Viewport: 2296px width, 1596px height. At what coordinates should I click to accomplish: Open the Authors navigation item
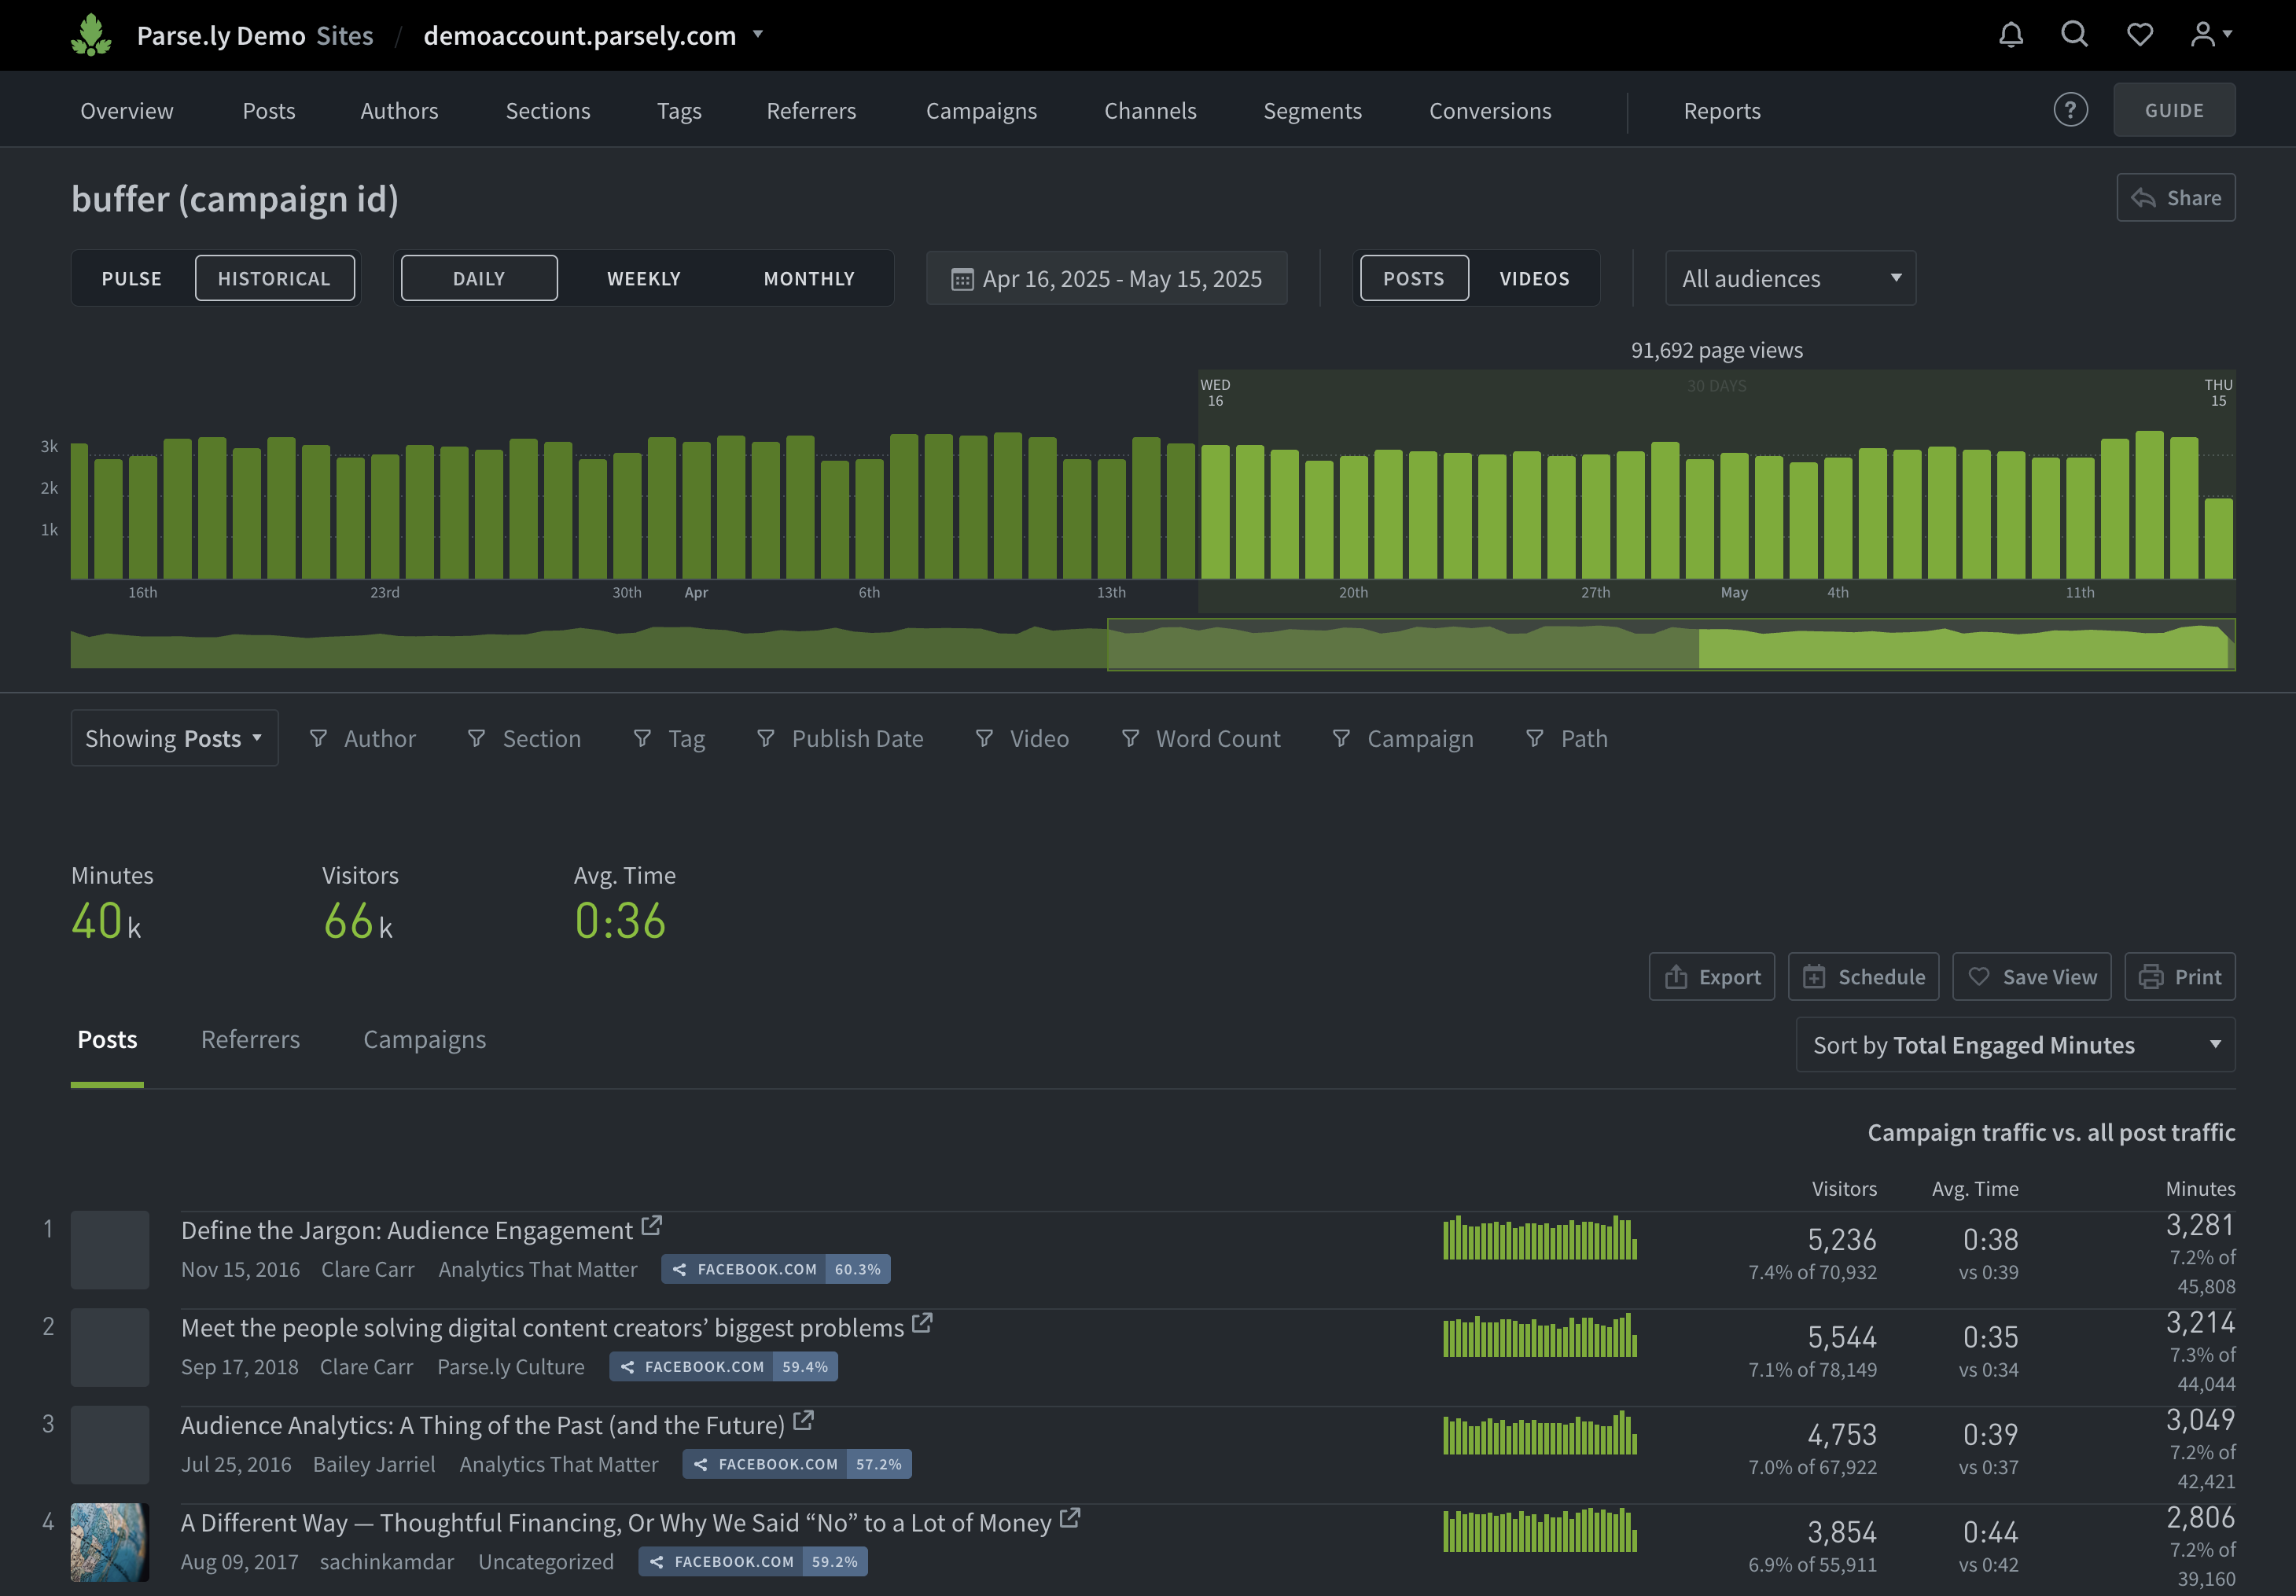click(399, 110)
